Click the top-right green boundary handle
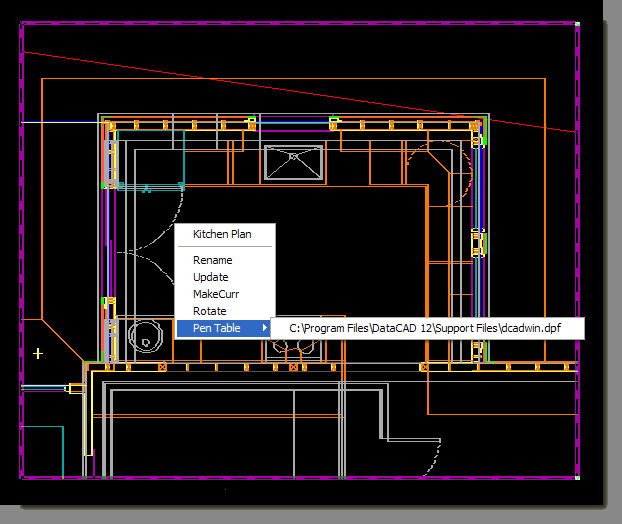Viewport: 622px width, 524px height. 577,24
